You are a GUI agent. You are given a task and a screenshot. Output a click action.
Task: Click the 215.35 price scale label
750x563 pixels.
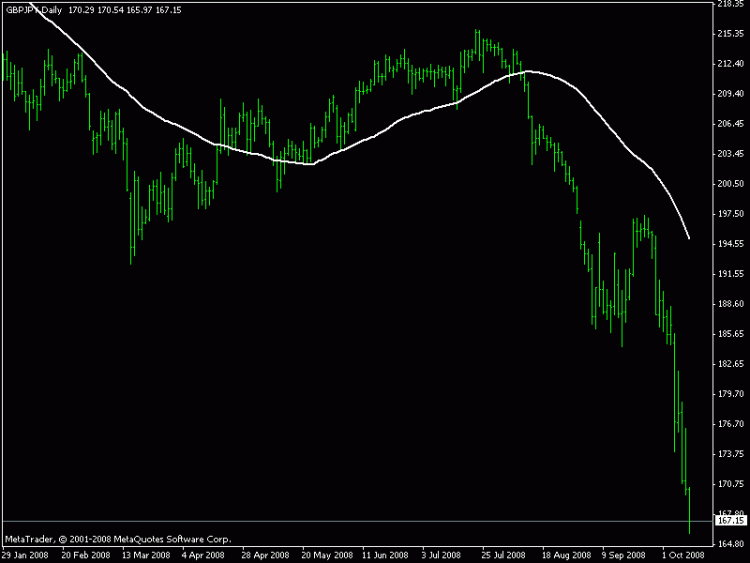tap(730, 33)
